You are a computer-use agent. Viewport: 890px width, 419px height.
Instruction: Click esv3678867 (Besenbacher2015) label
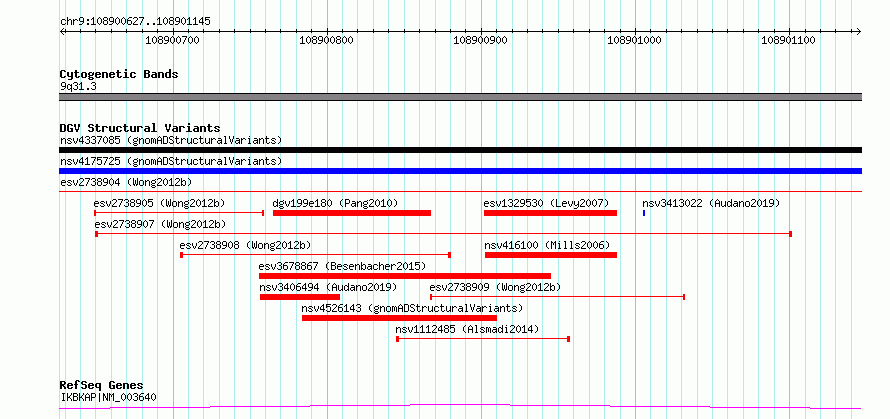(x=342, y=266)
